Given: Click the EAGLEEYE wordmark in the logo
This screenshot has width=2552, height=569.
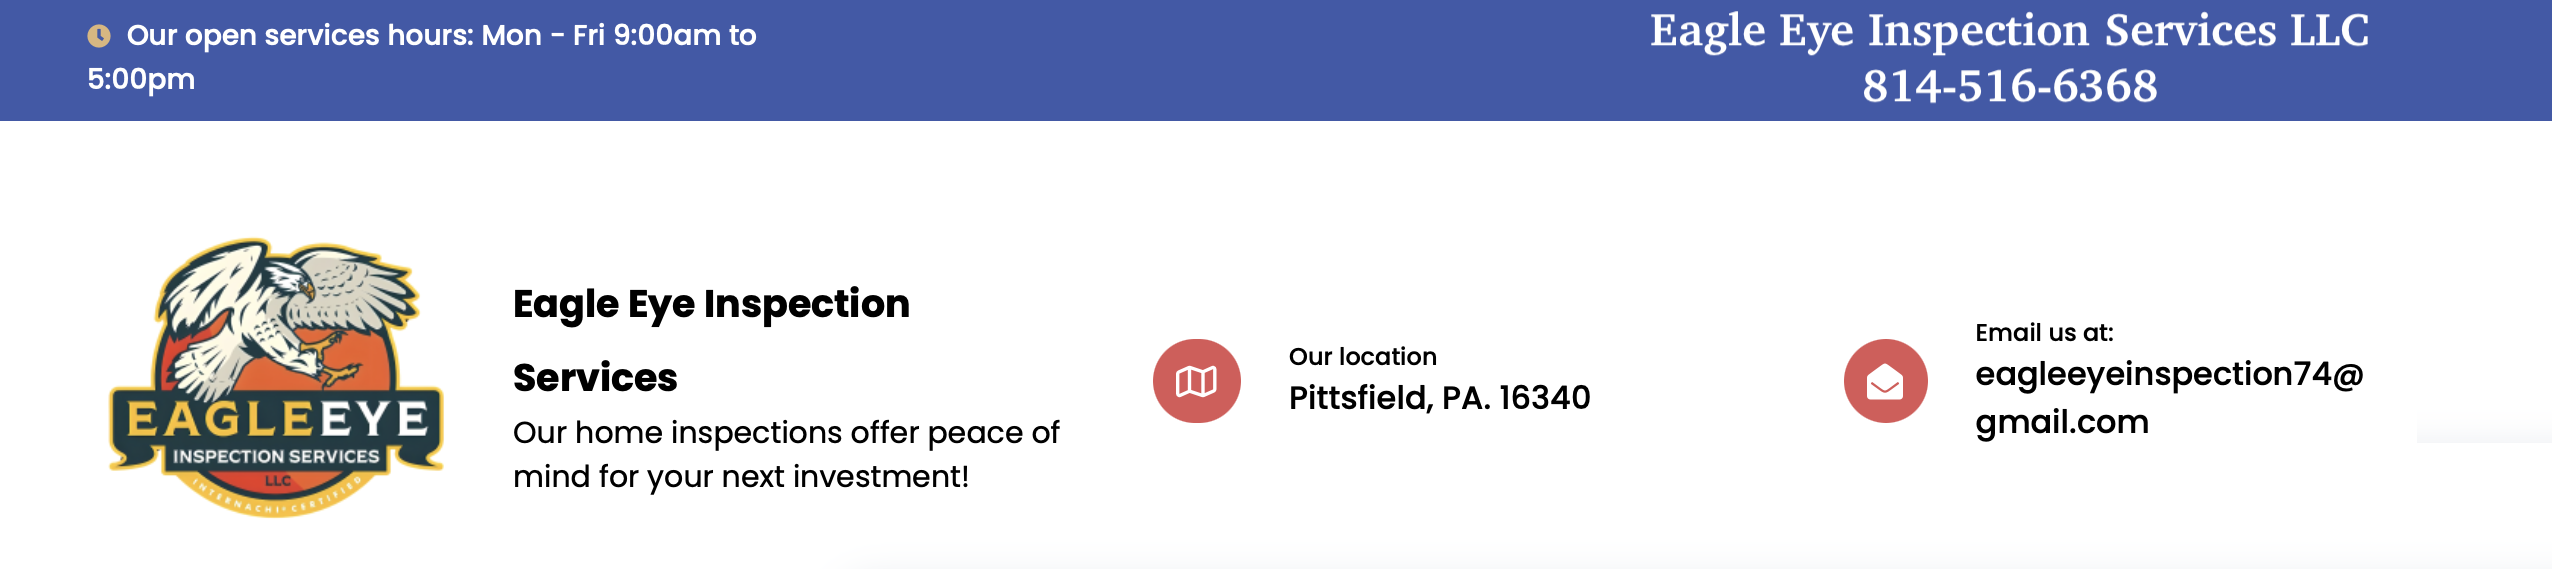Looking at the screenshot, I should pos(277,420).
